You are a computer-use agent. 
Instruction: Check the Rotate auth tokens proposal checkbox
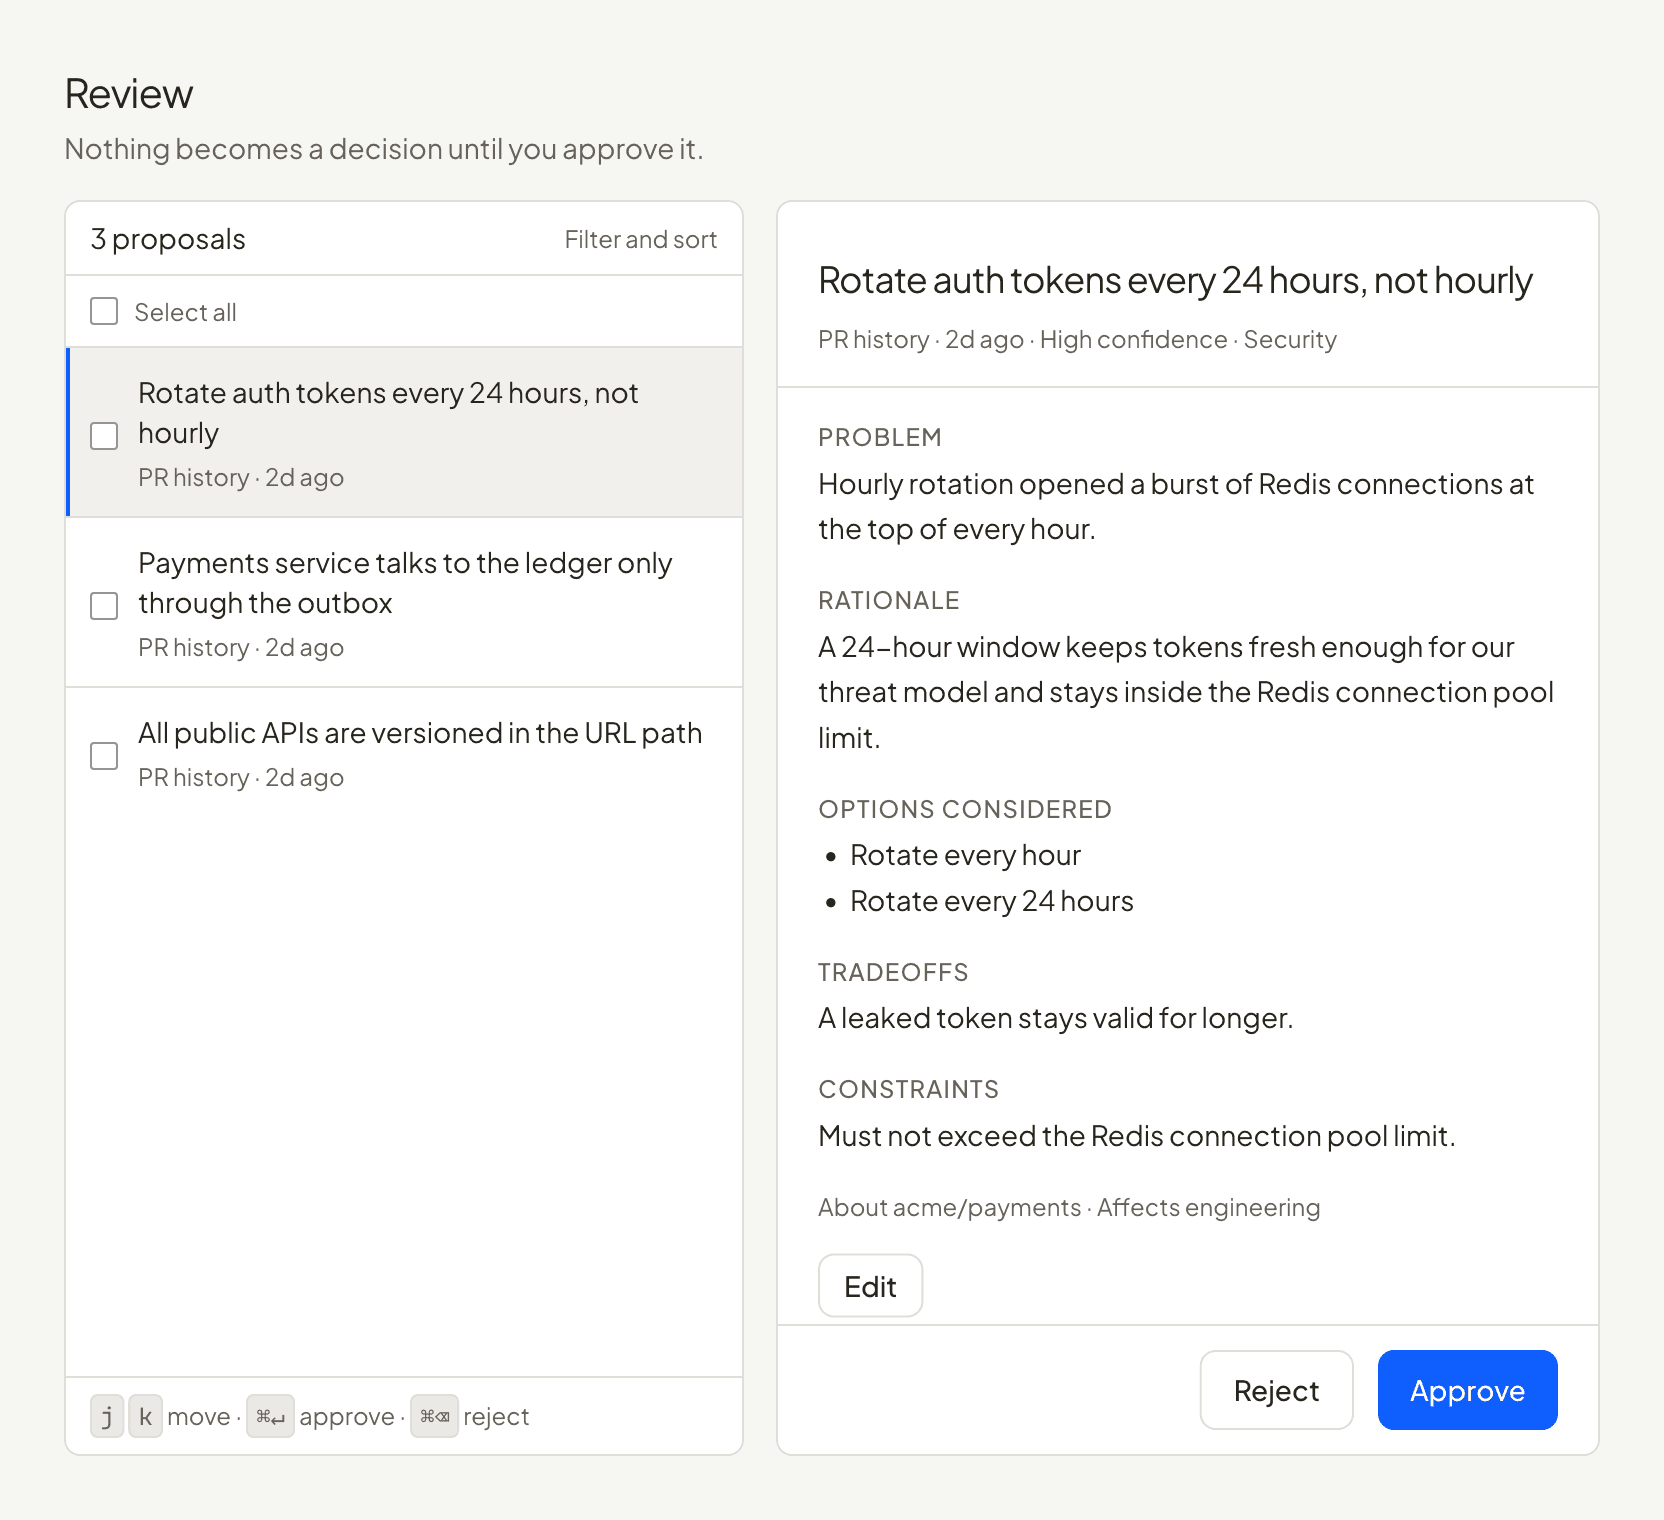point(104,435)
